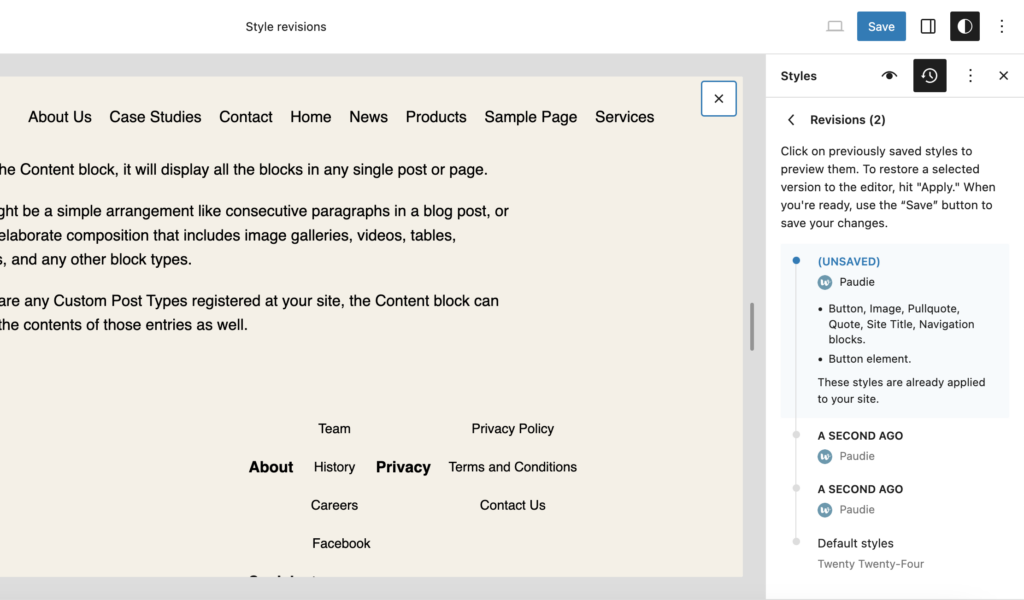Image resolution: width=1024 pixels, height=600 pixels.
Task: Select About Us in the navigation menu
Action: click(59, 117)
